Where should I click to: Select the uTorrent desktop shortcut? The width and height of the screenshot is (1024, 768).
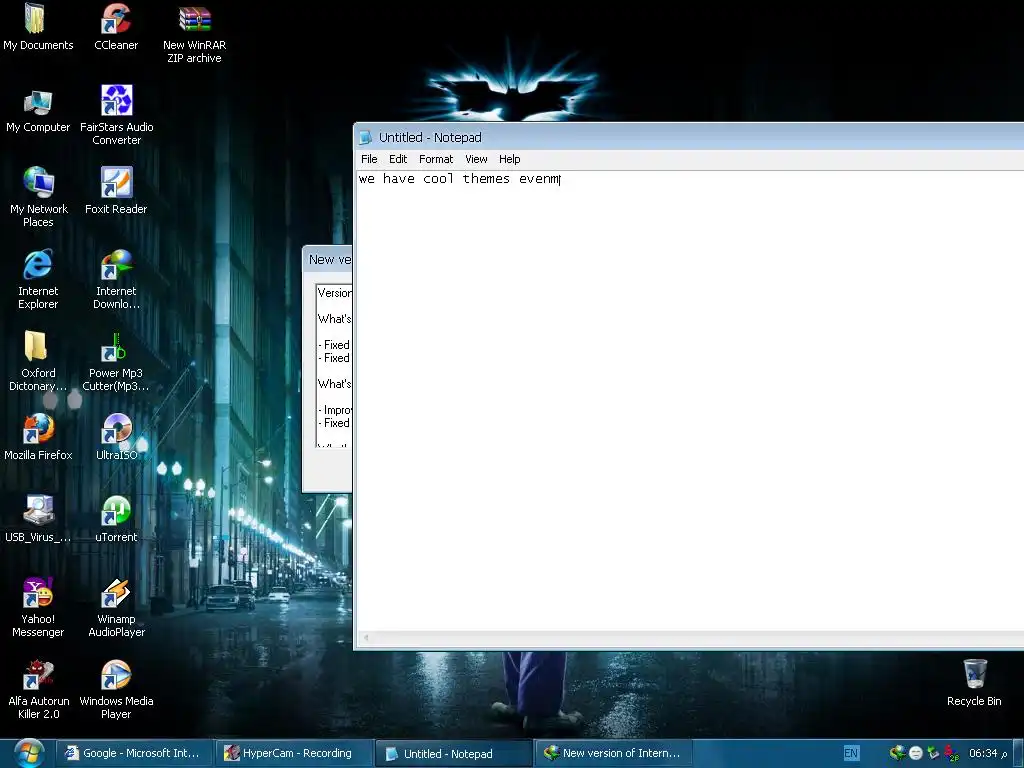click(116, 519)
